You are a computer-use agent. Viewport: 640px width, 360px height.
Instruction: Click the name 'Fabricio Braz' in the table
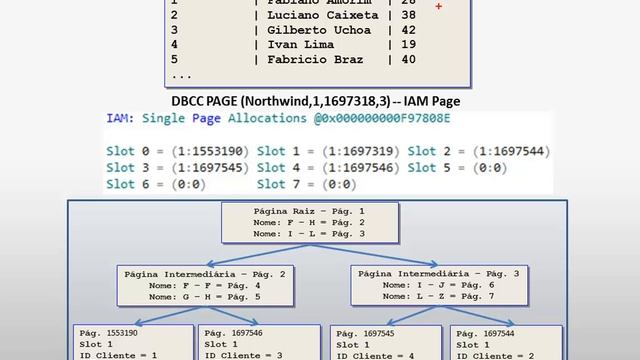(315, 60)
